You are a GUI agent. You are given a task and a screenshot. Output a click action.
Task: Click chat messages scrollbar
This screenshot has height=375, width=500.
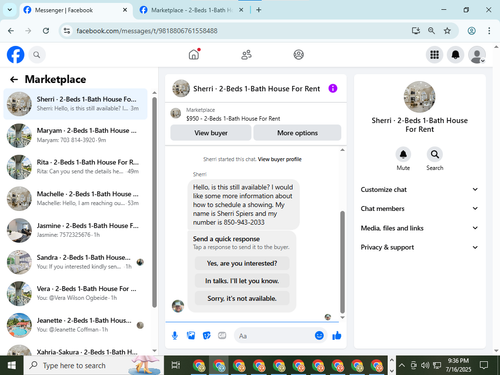coord(342,262)
